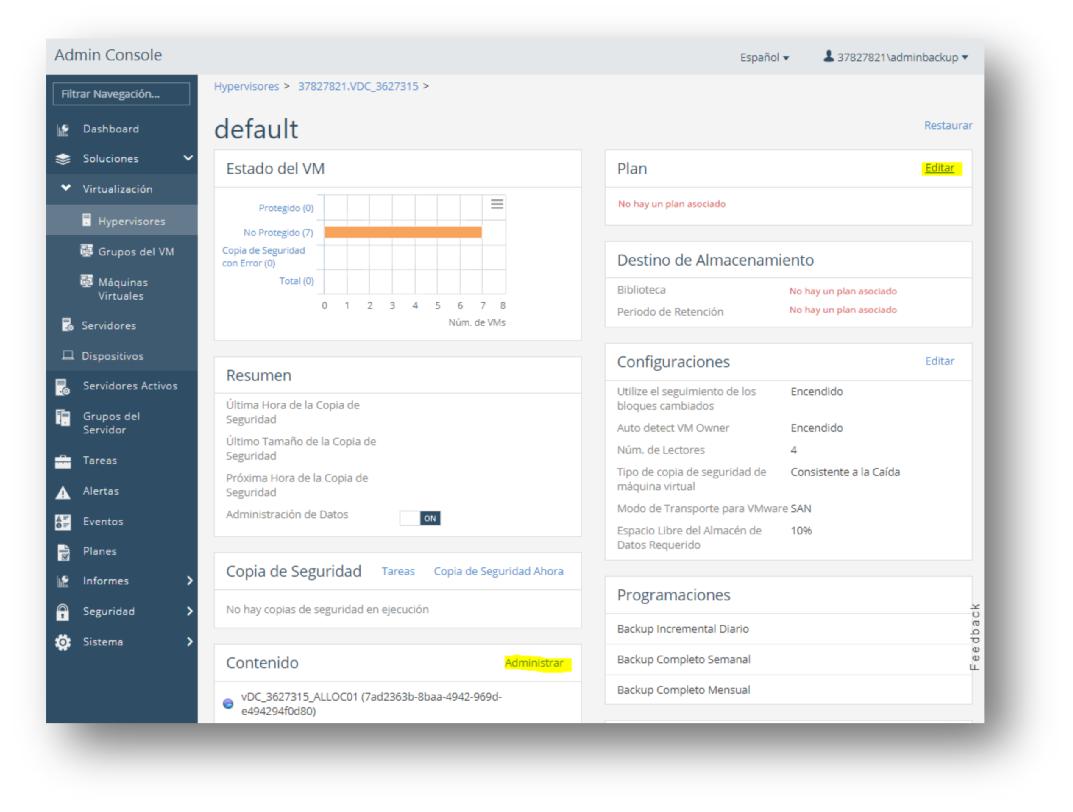Click the Backup Completo Mensual row
The width and height of the screenshot is (1073, 812).
(x=788, y=690)
